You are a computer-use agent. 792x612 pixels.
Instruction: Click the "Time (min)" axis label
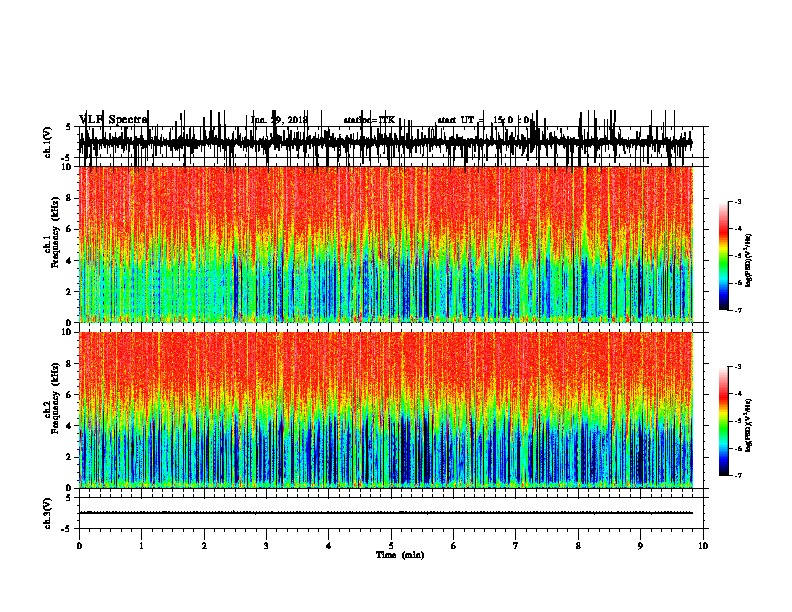[x=400, y=555]
